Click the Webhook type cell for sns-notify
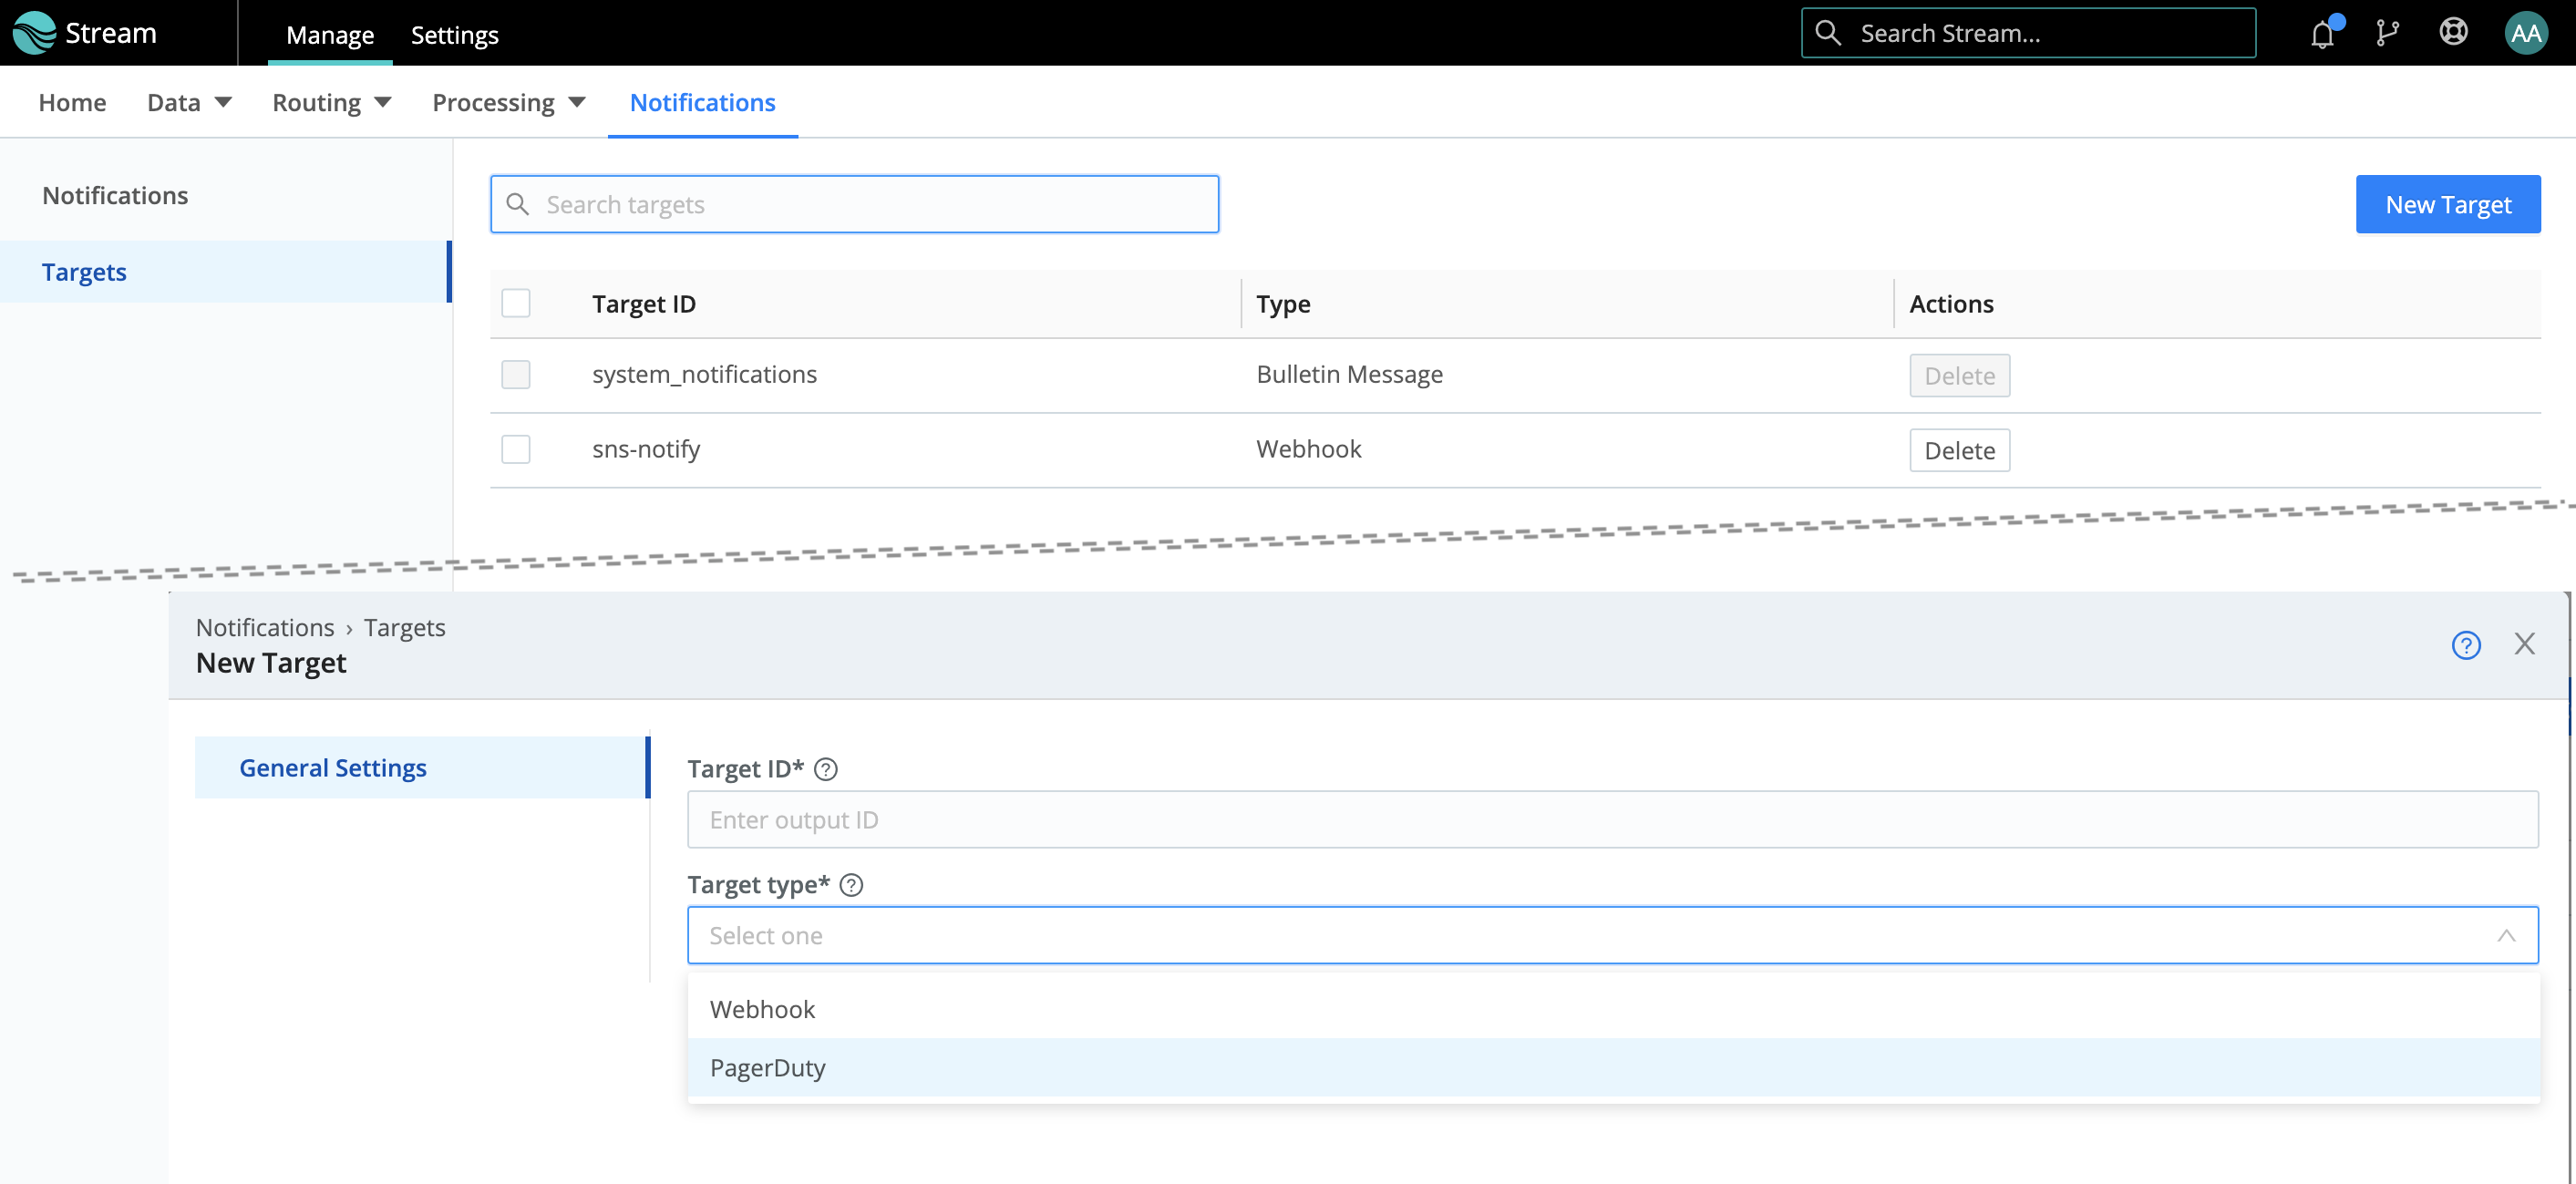Screen dimensions: 2576x1184 pyautogui.click(x=1308, y=449)
